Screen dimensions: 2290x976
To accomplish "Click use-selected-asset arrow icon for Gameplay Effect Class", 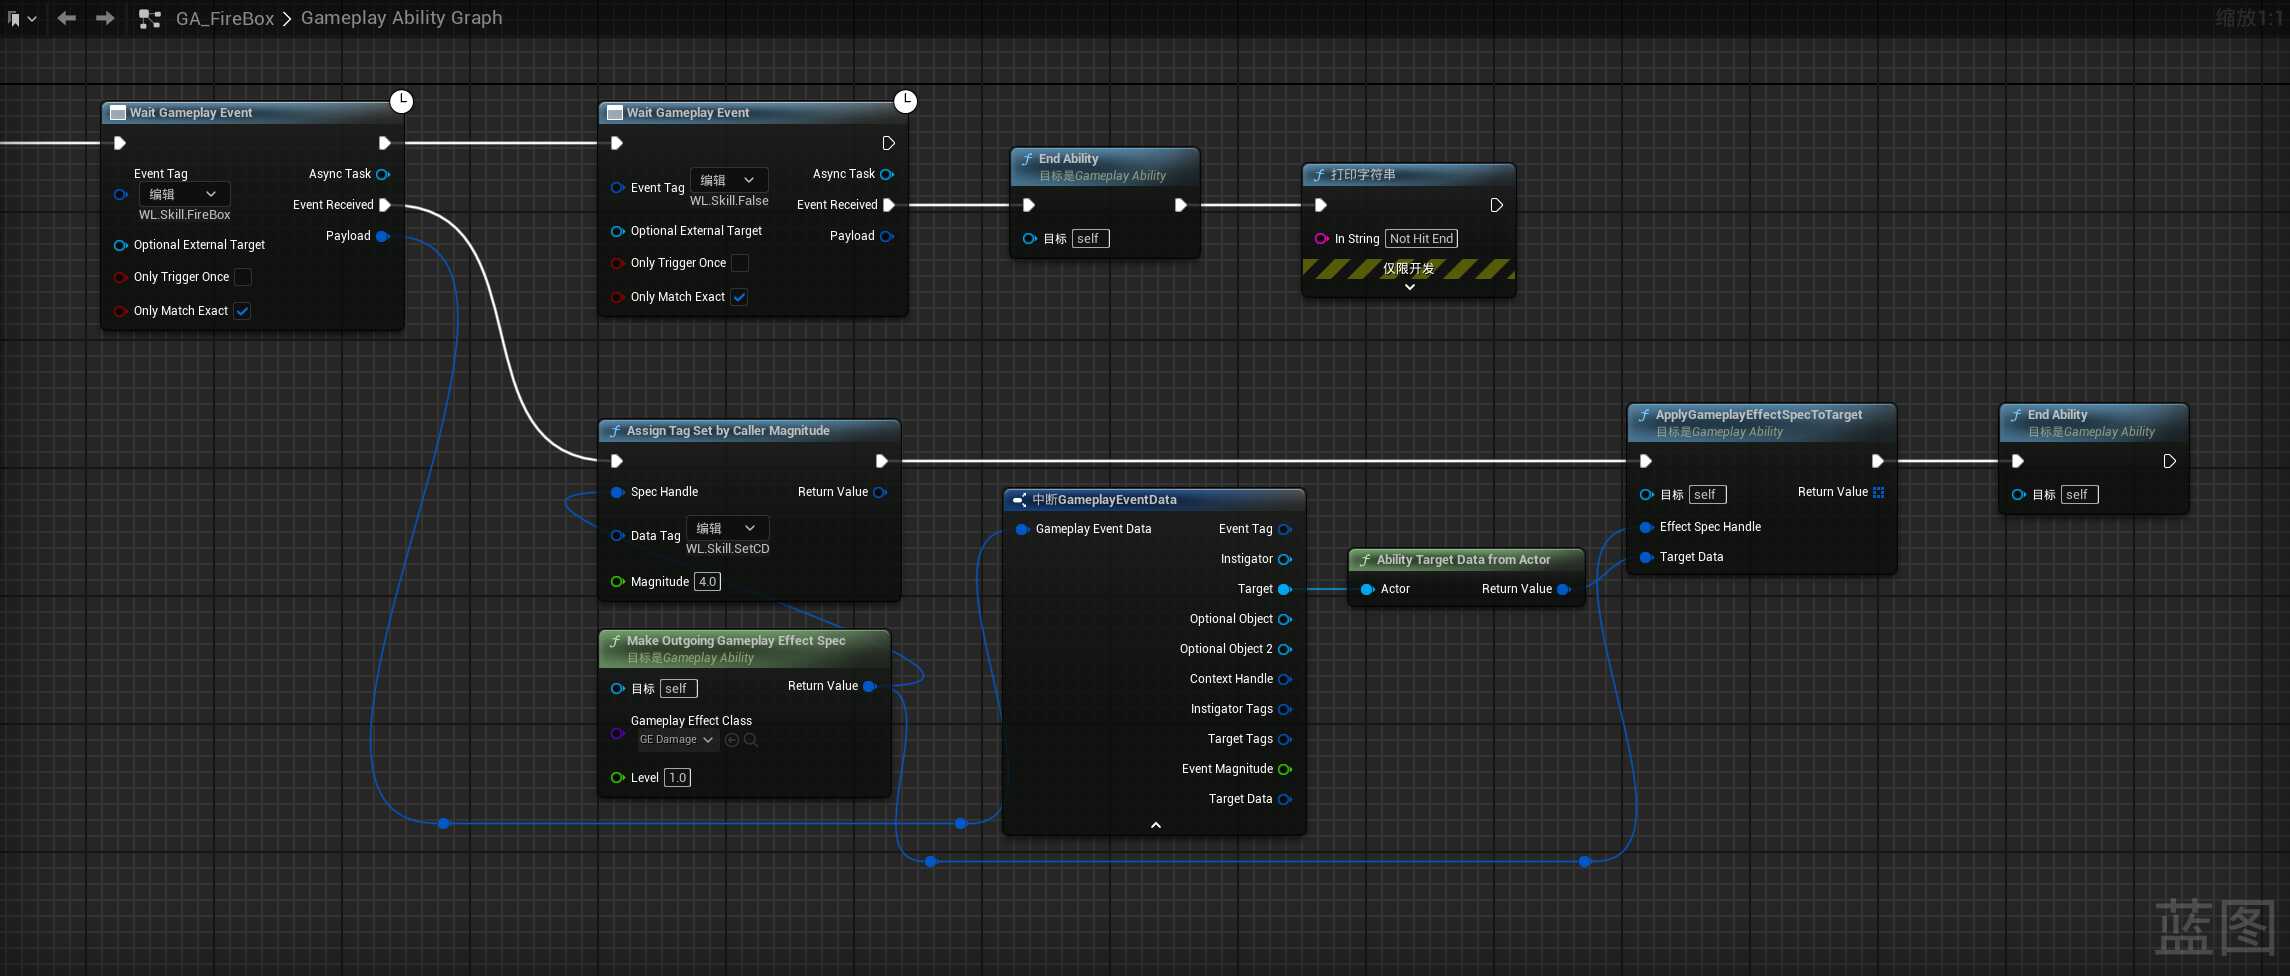I will (x=732, y=740).
